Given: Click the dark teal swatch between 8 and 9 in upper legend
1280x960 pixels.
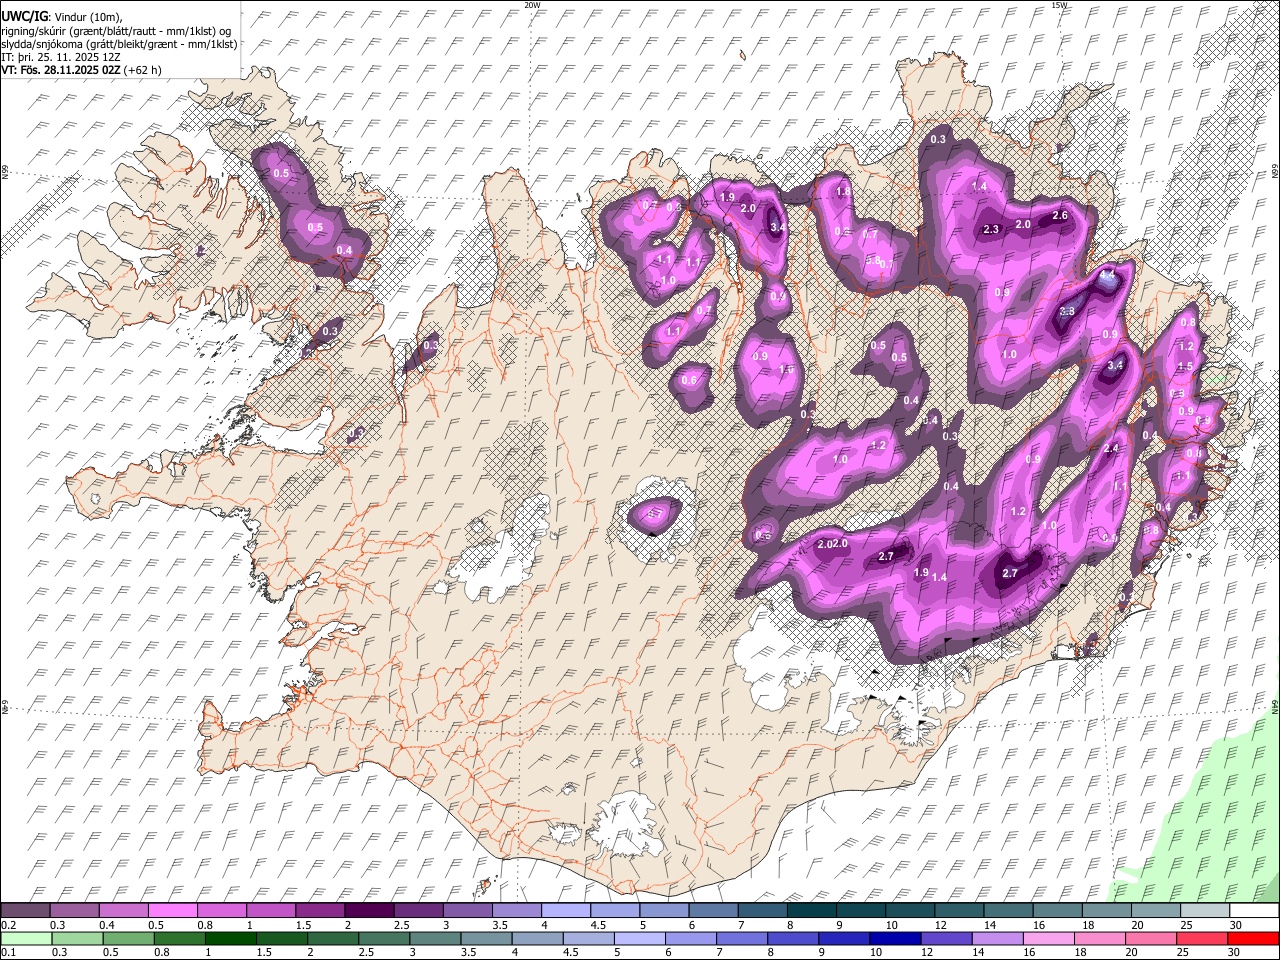Looking at the screenshot, I should 812,910.
